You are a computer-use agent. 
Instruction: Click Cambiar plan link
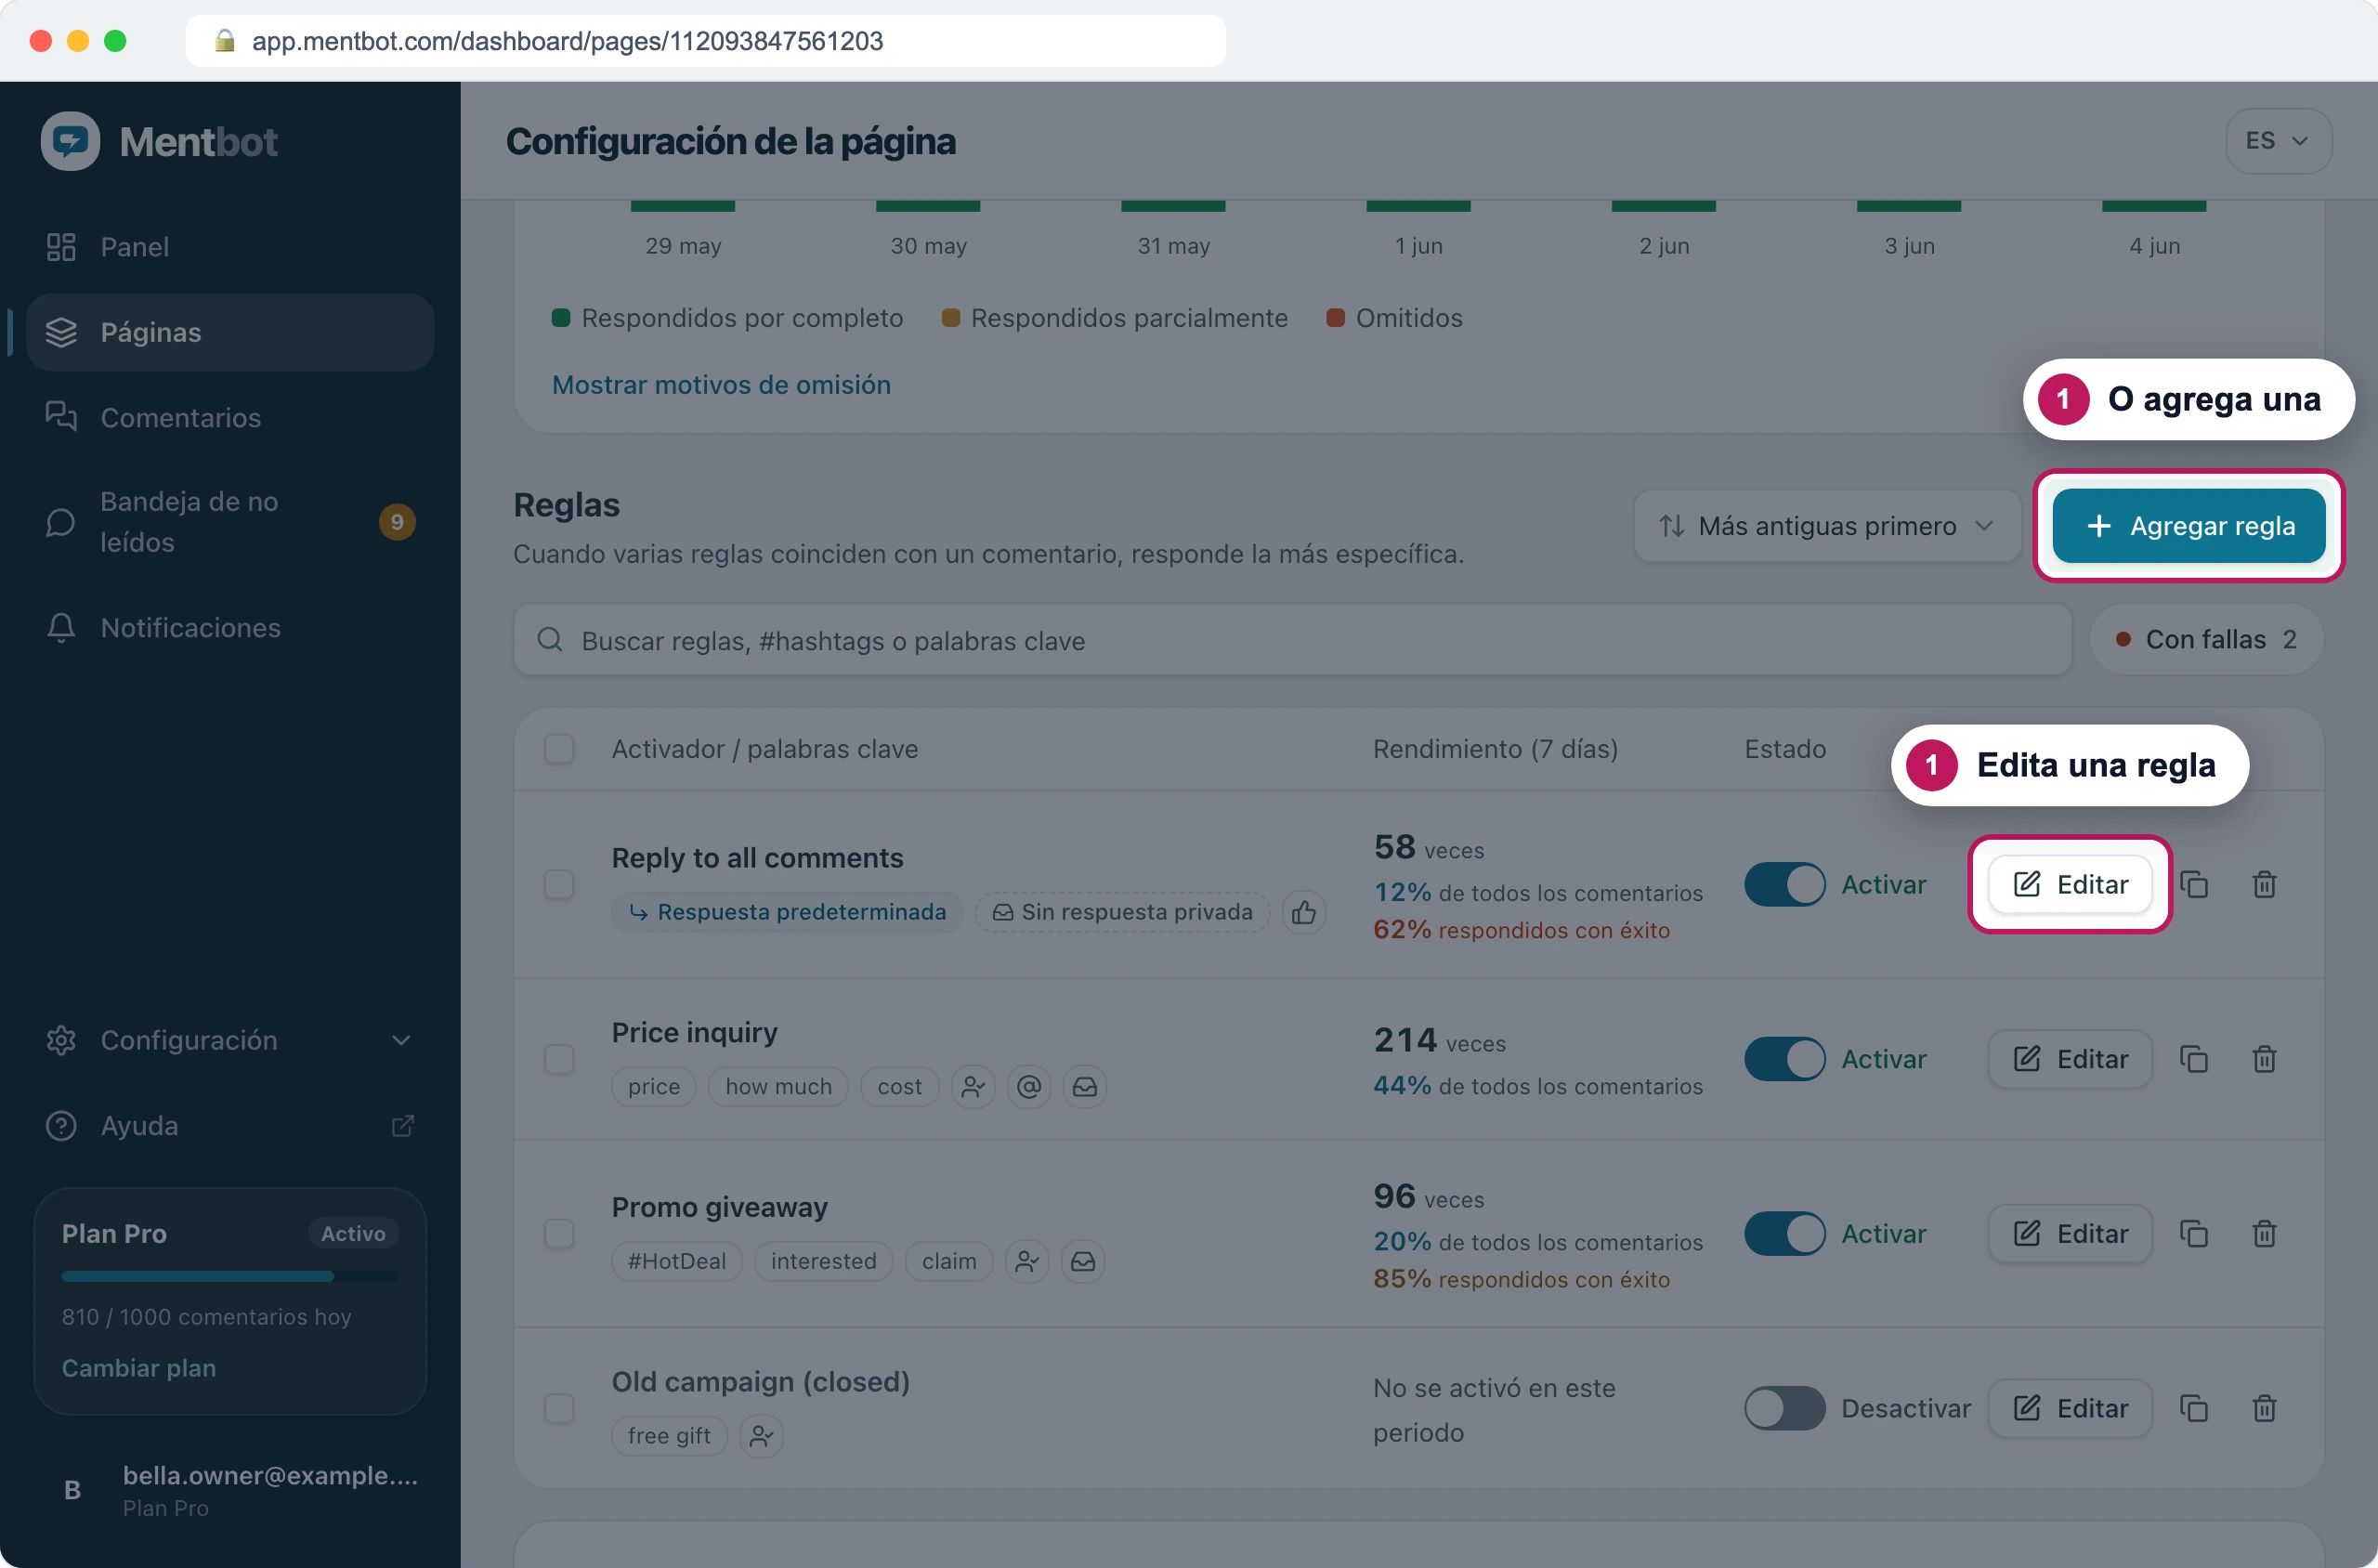coord(139,1368)
